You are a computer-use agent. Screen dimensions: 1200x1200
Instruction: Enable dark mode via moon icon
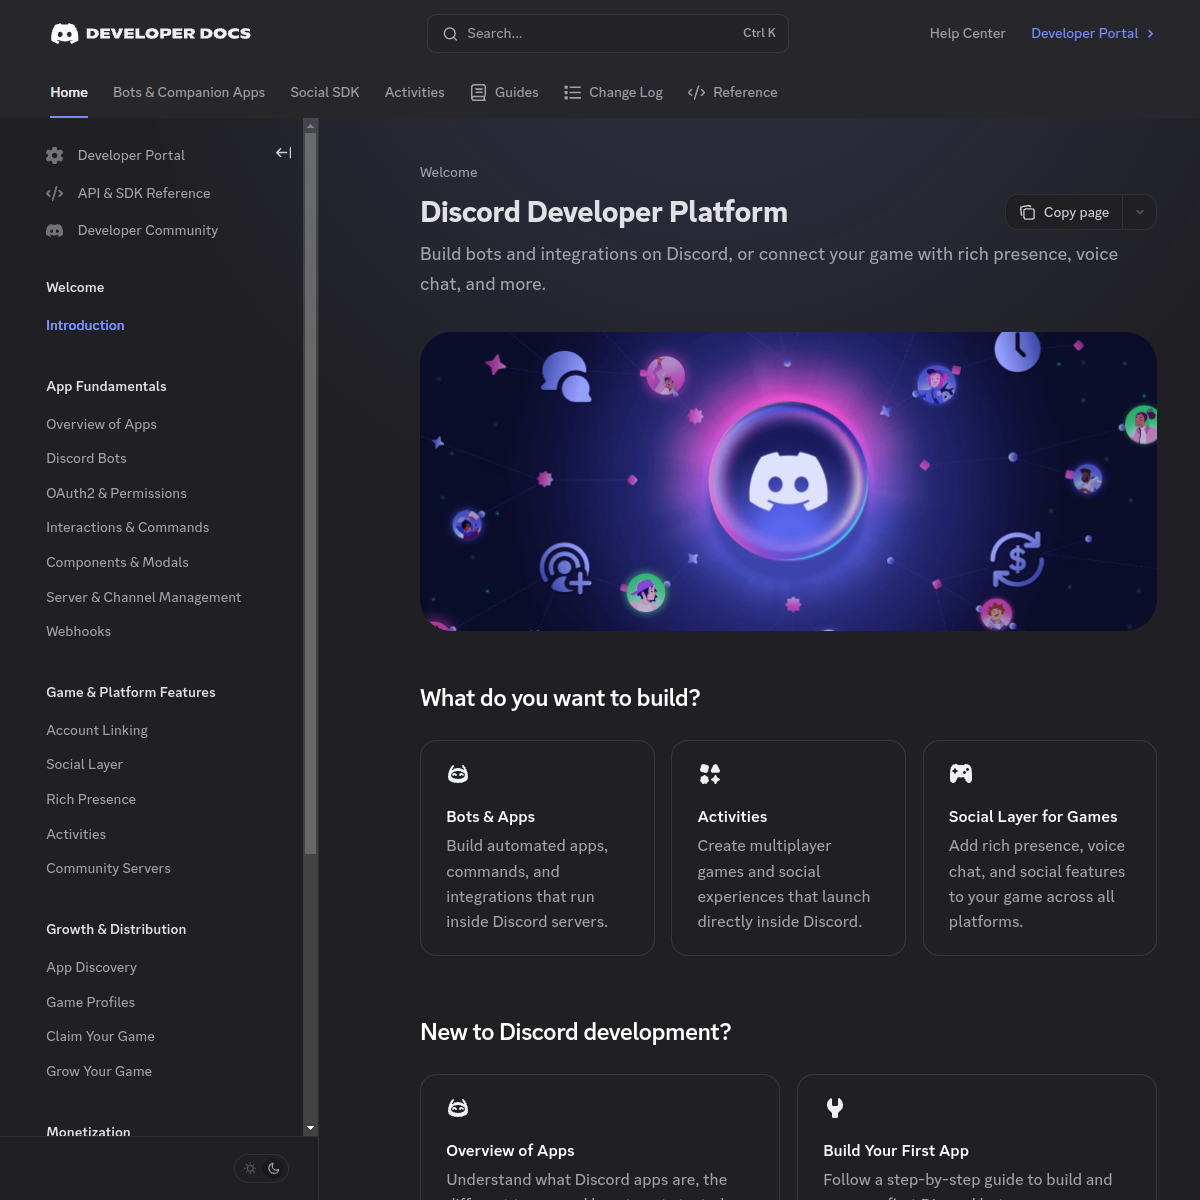[274, 1168]
